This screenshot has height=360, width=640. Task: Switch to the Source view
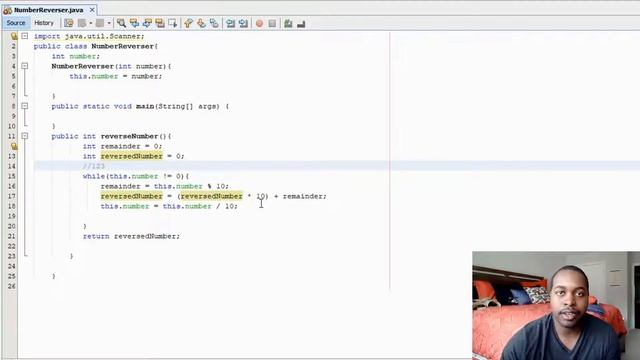point(16,23)
